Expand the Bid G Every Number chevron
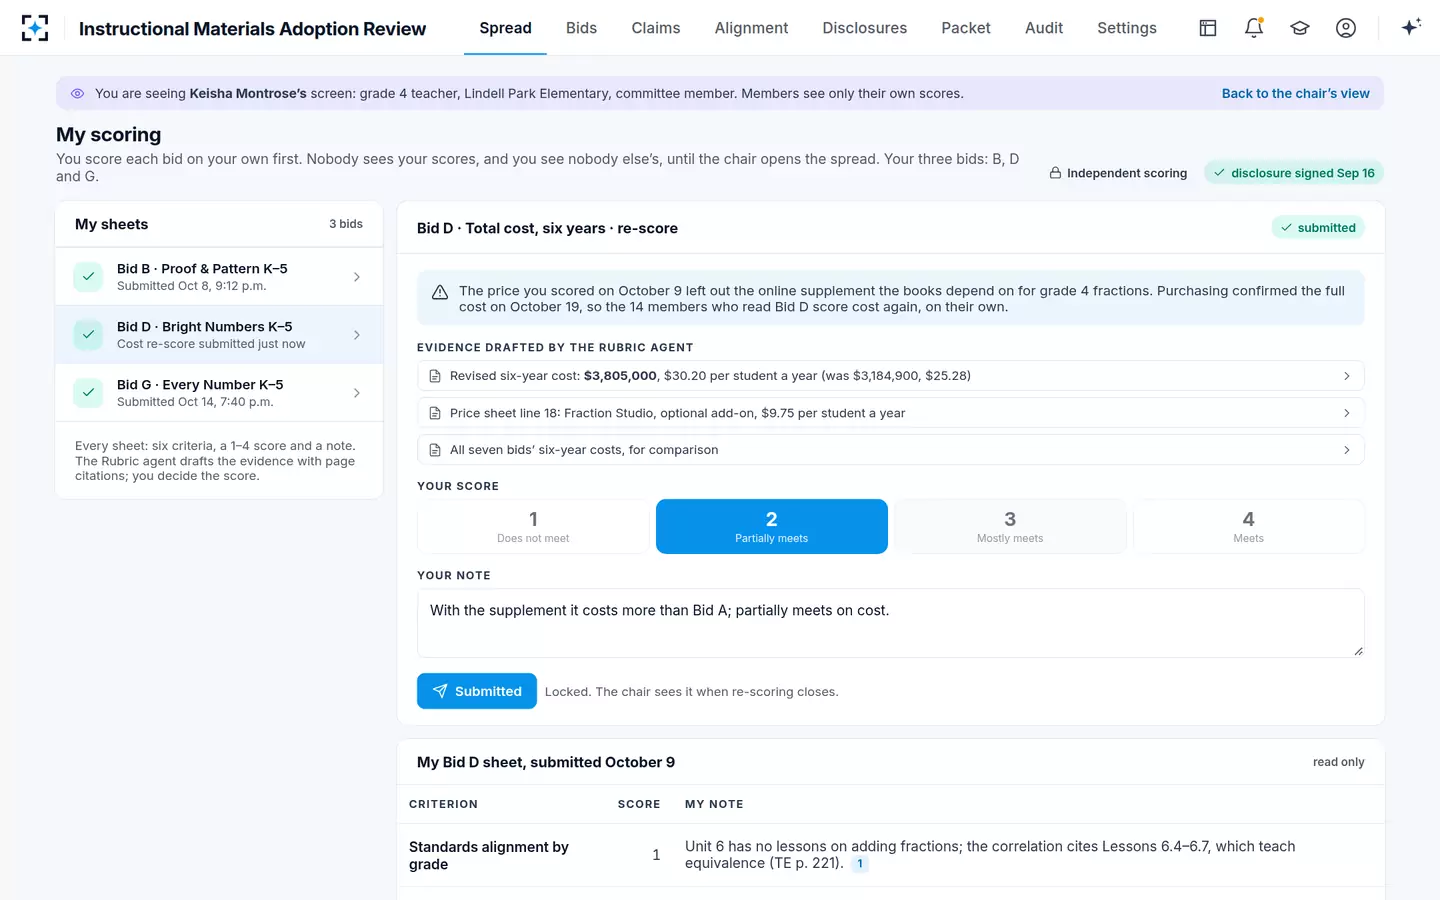Screen dimensions: 1440x900 357,393
